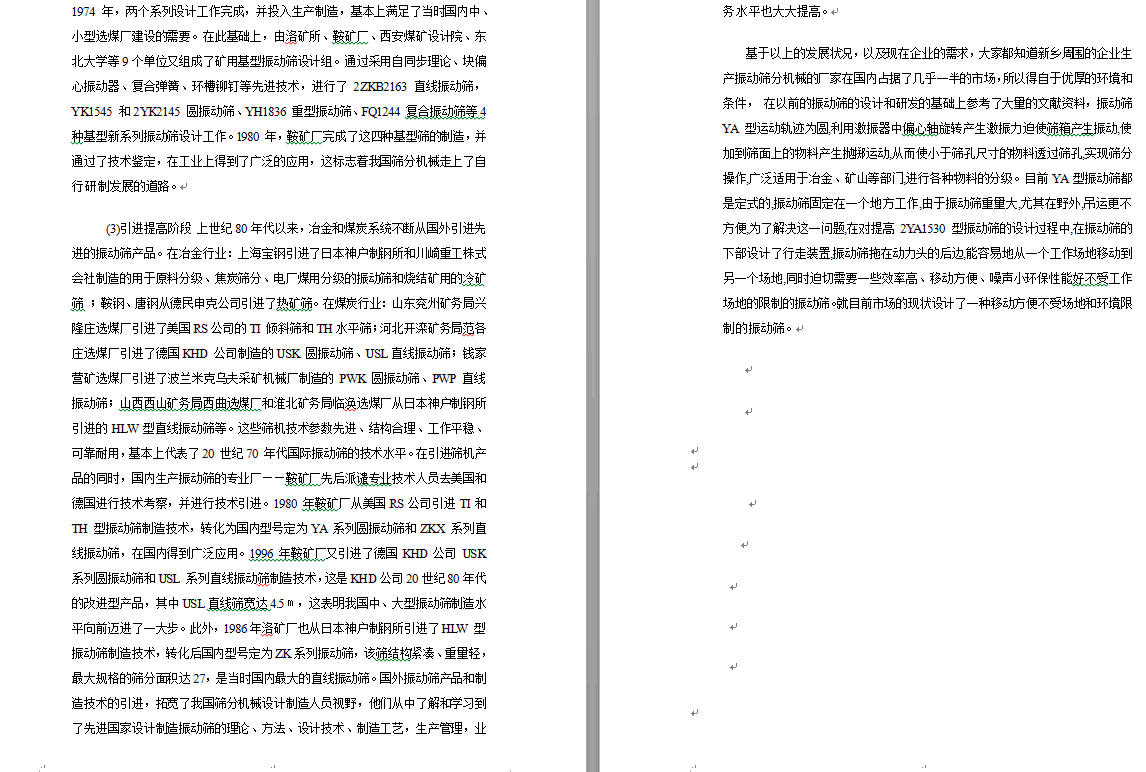The width and height of the screenshot is (1146, 772).
Task: Click the number "27" after 筛分面积达
Action: click(x=200, y=678)
